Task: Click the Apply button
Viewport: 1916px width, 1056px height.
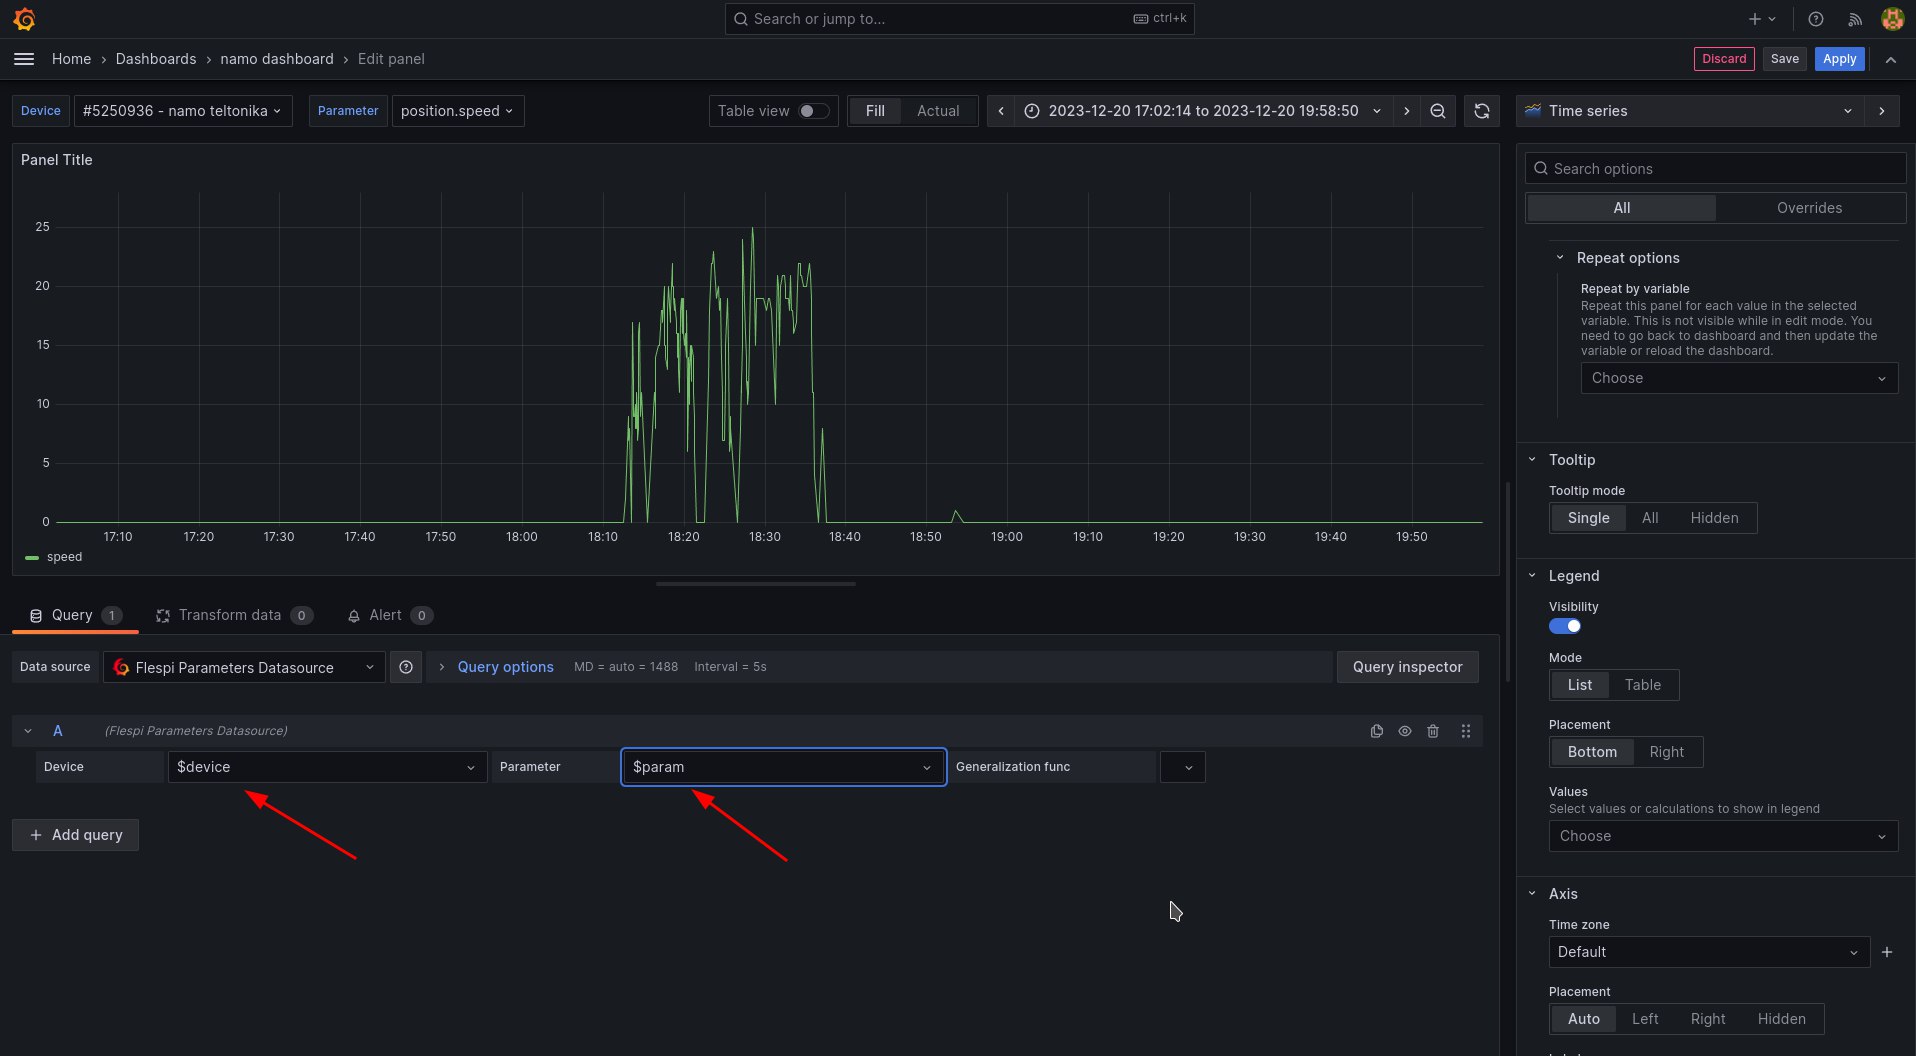Action: [x=1839, y=59]
